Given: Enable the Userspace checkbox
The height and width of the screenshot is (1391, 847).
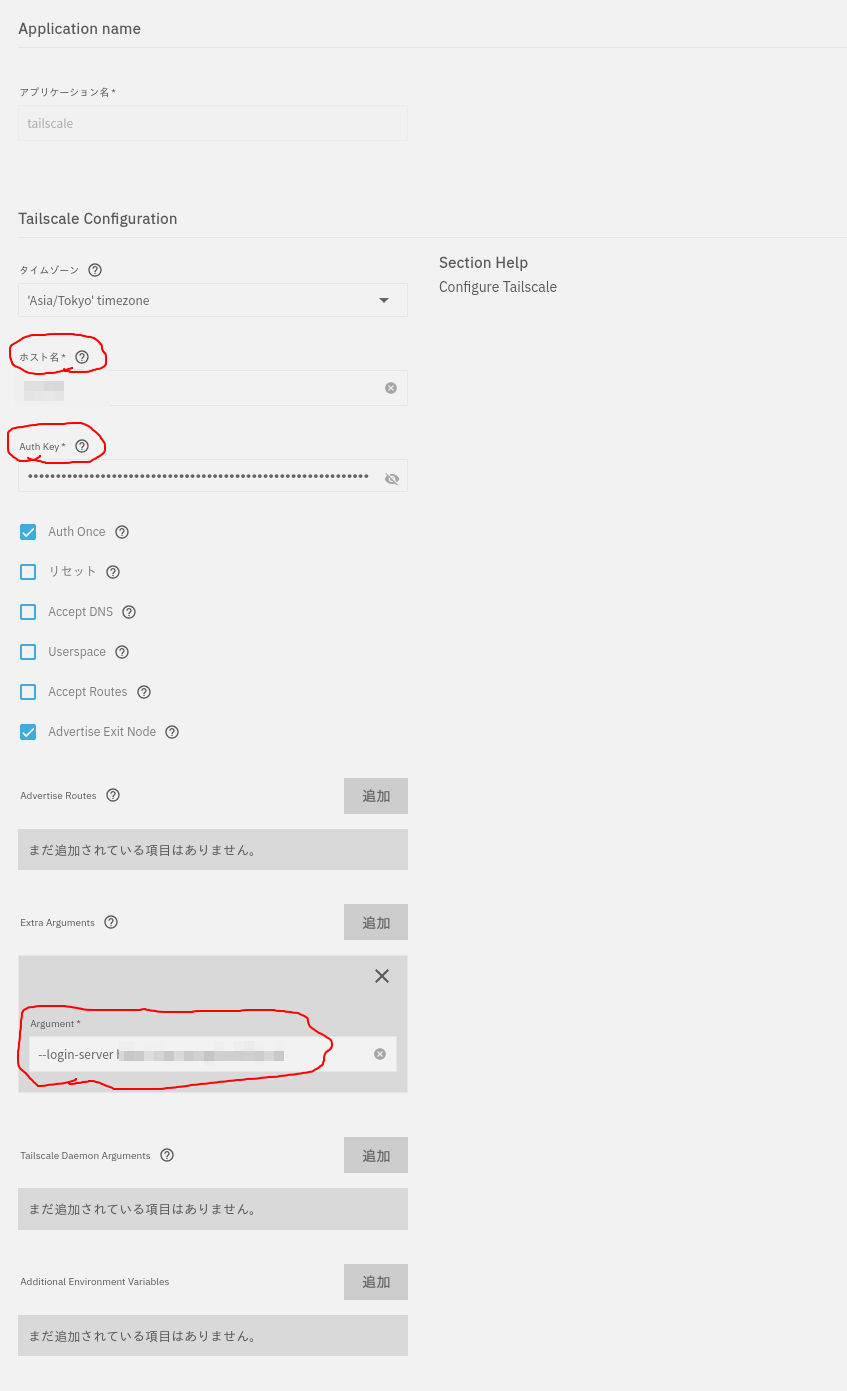Looking at the screenshot, I should (x=28, y=652).
